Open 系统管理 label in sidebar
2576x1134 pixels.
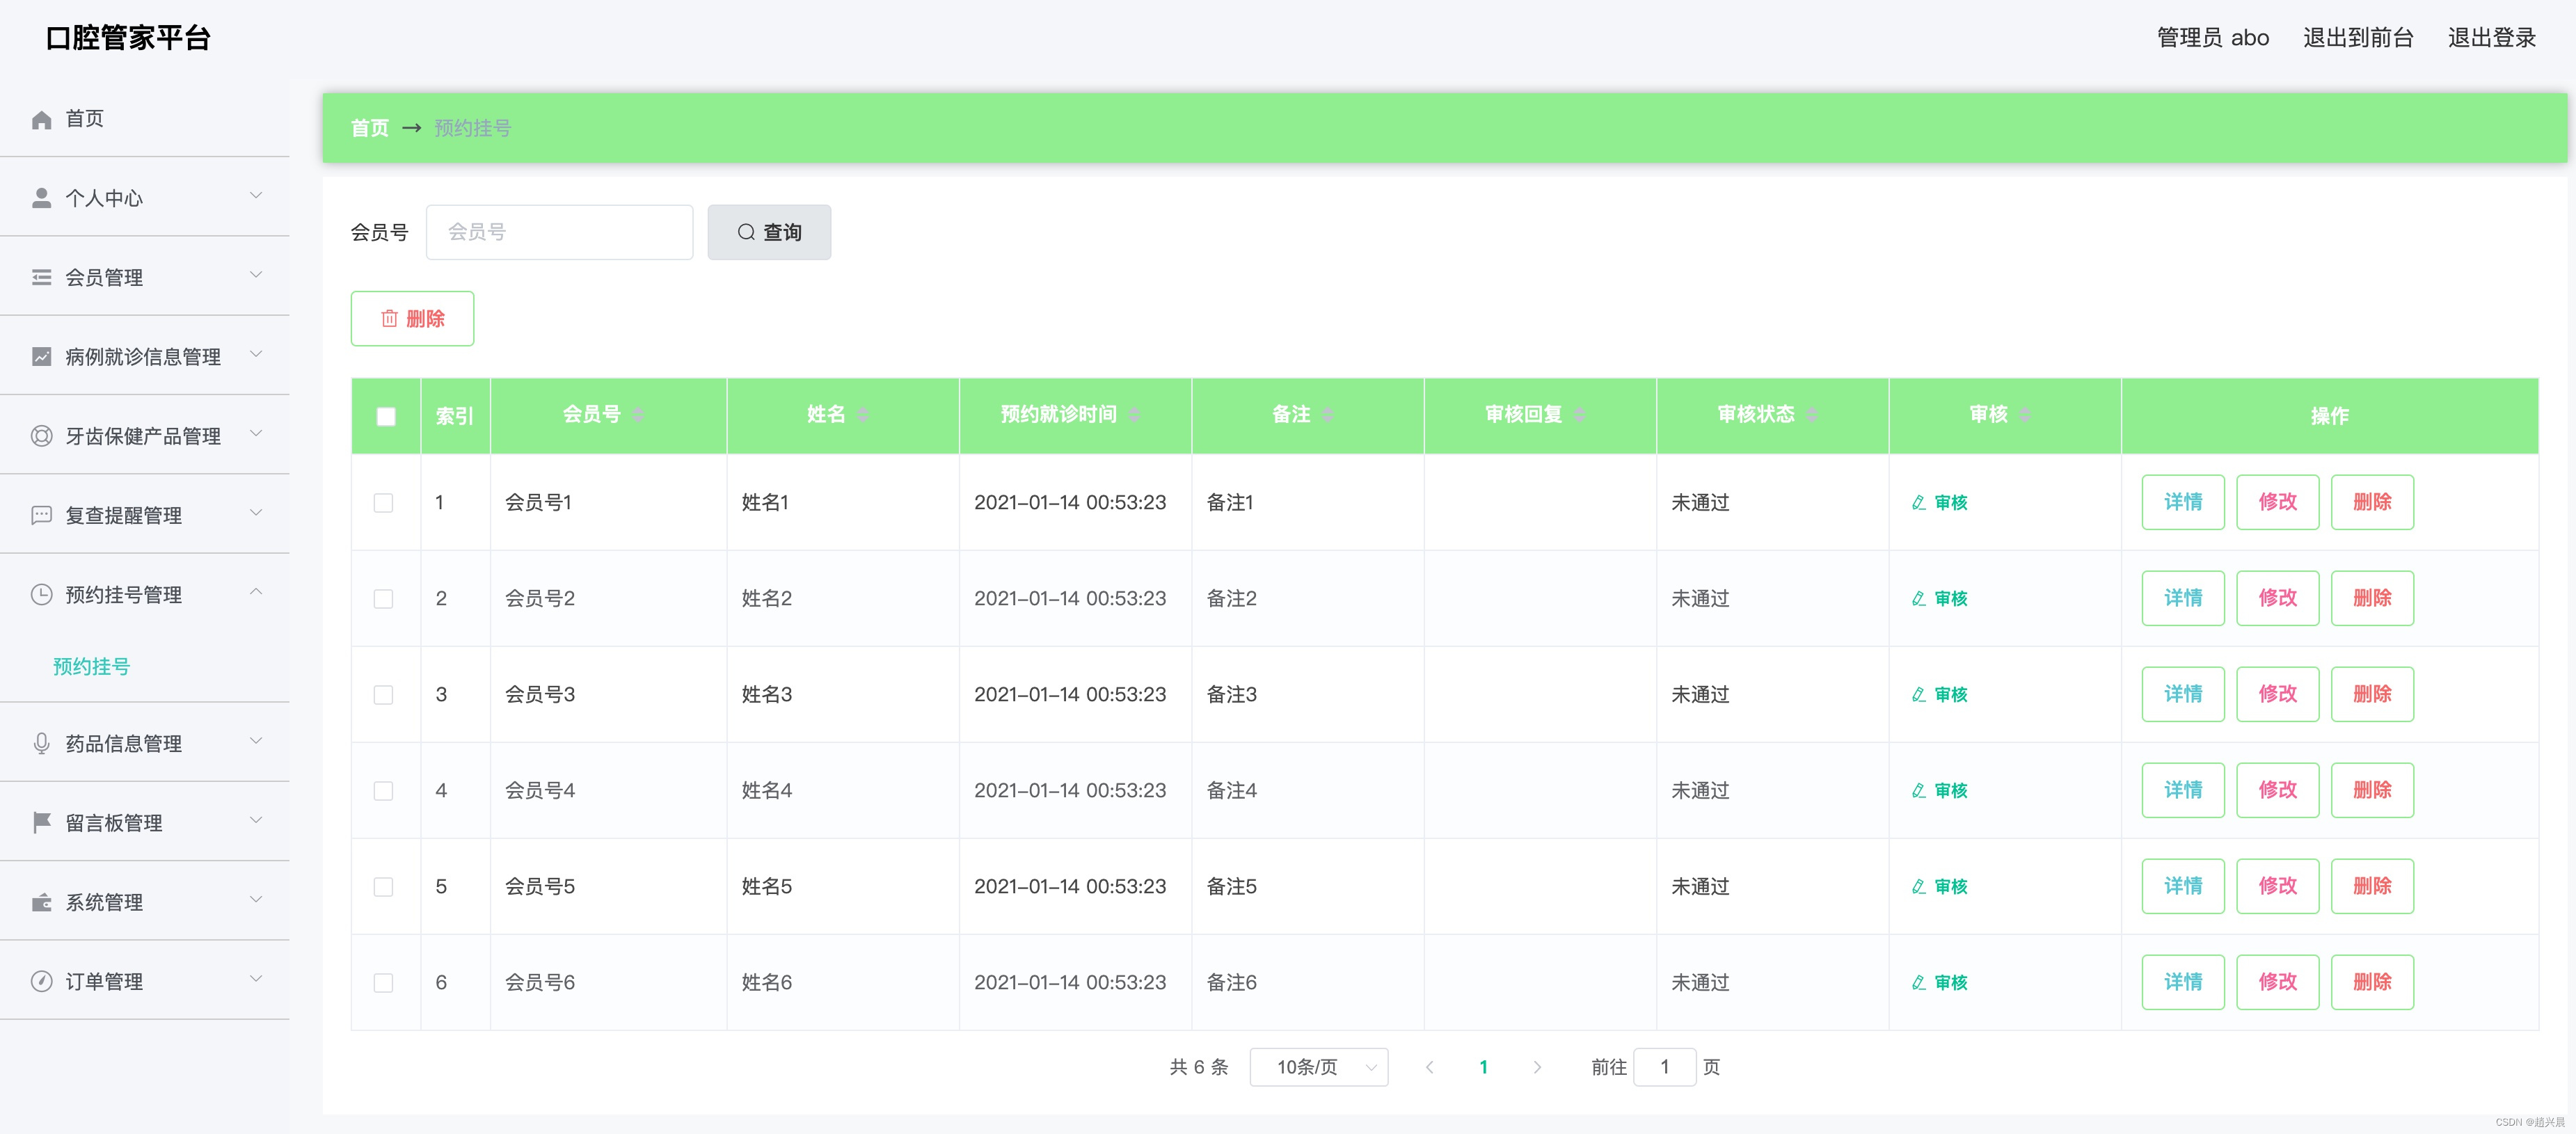tap(104, 902)
